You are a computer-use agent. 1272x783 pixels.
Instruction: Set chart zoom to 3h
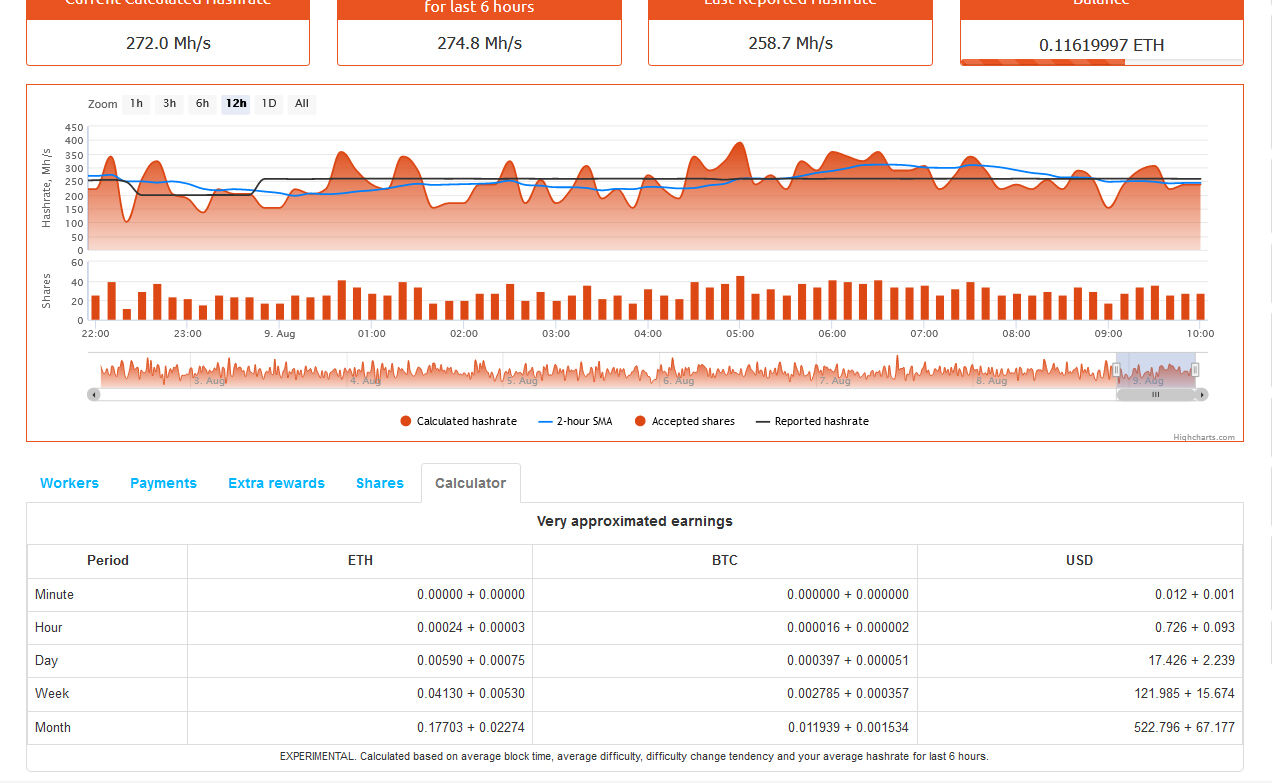[x=169, y=104]
